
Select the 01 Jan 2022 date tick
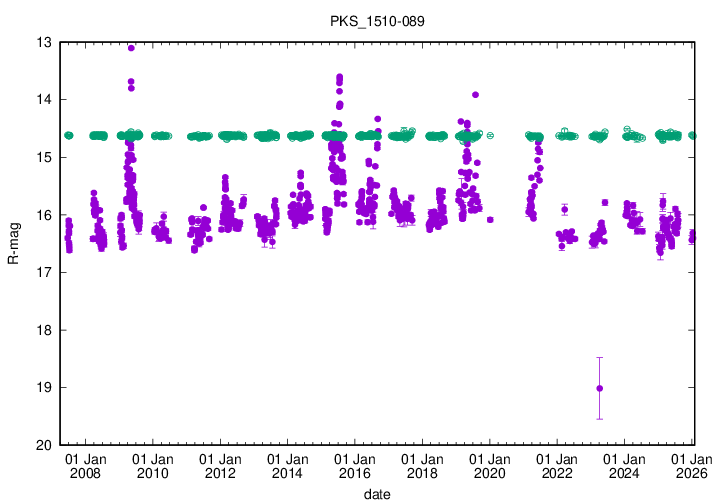pyautogui.click(x=557, y=466)
